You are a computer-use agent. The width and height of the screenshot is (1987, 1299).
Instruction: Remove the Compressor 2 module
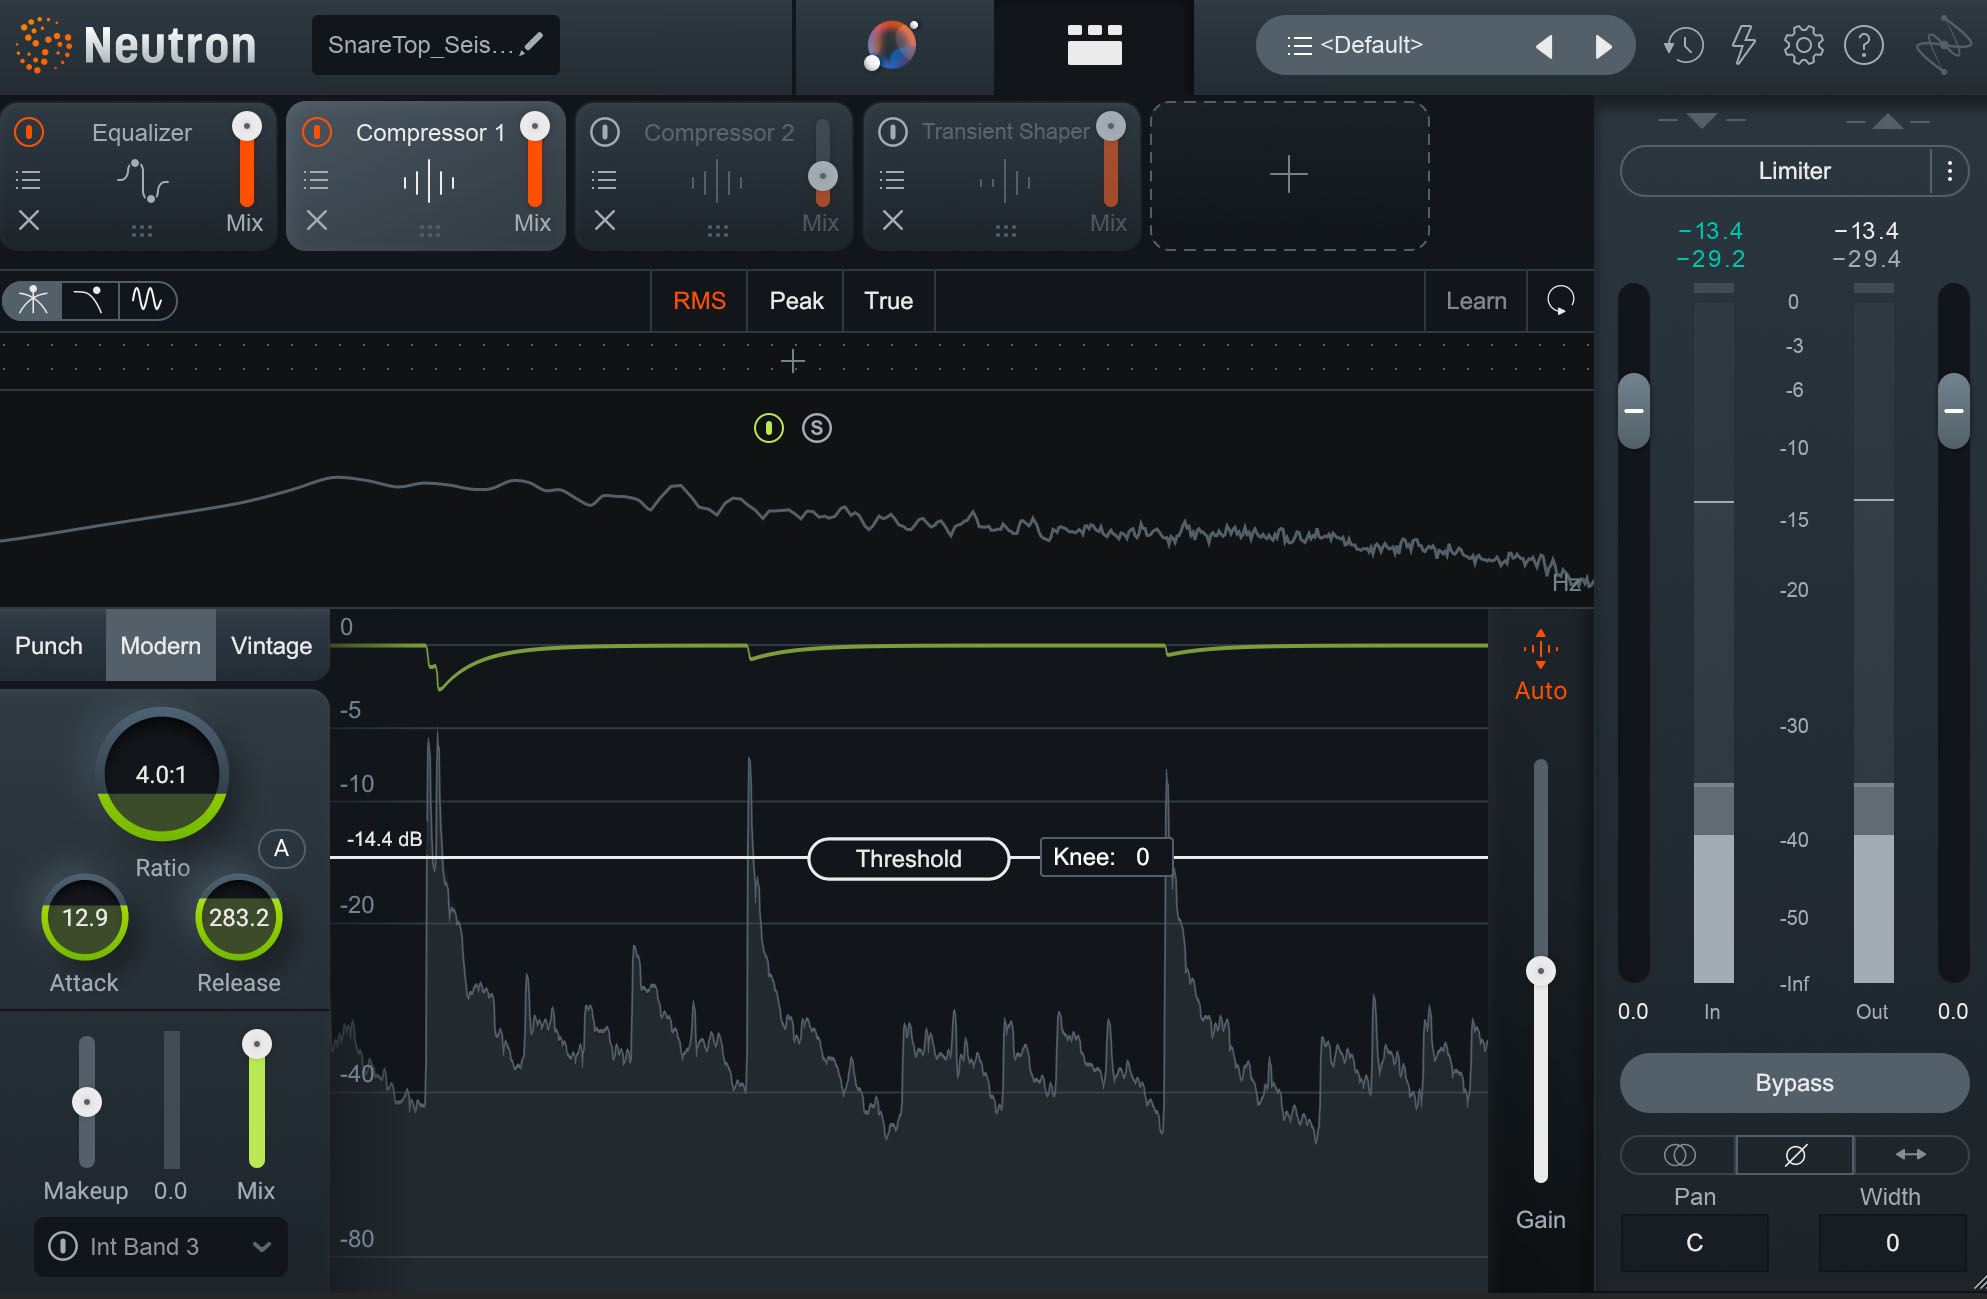click(x=605, y=220)
